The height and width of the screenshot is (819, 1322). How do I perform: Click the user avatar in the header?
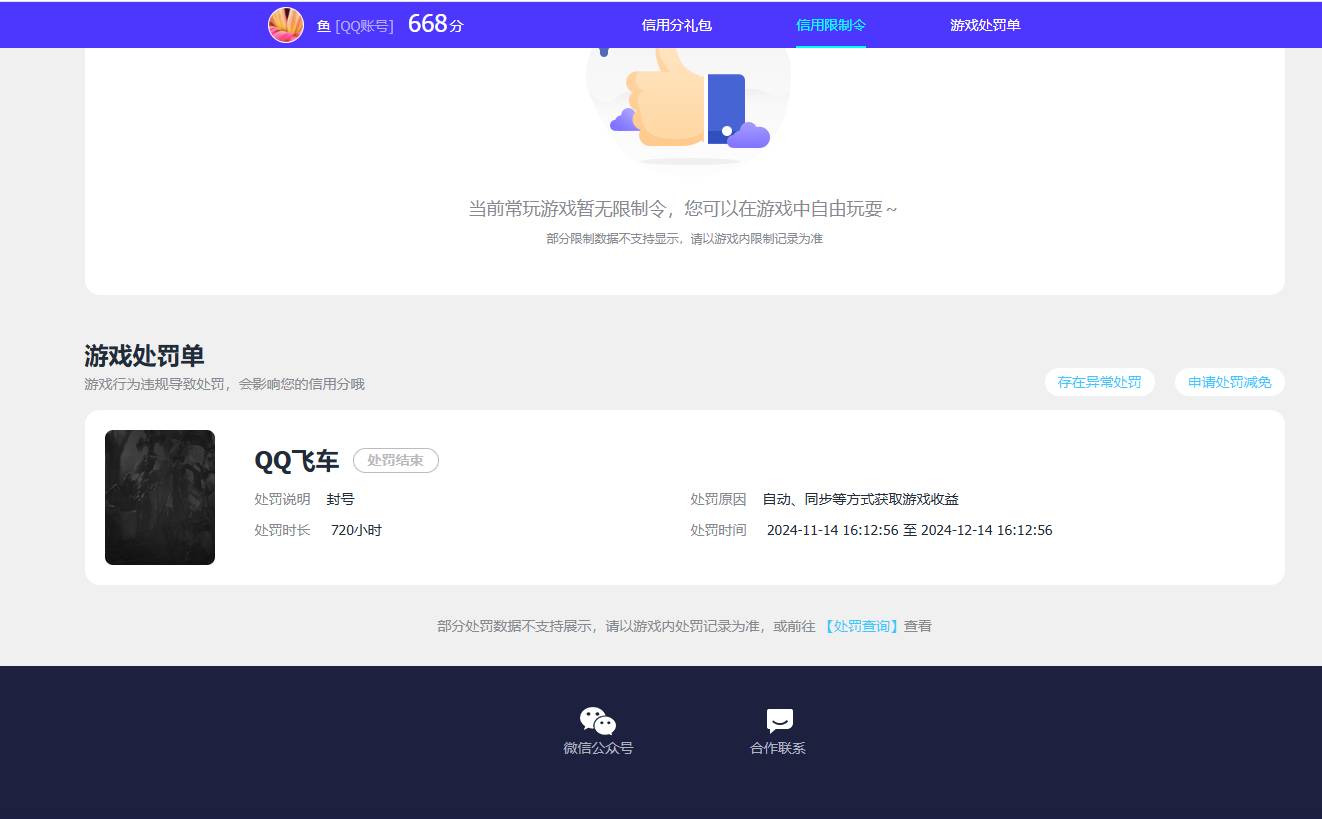[286, 24]
